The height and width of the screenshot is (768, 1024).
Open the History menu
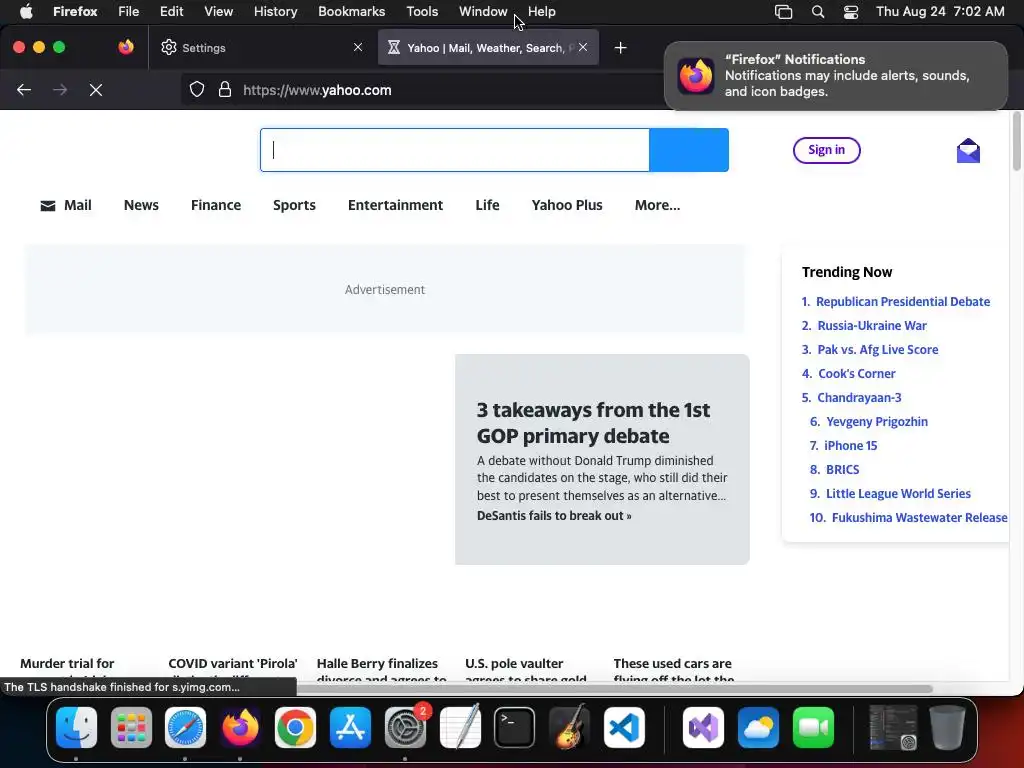[275, 12]
